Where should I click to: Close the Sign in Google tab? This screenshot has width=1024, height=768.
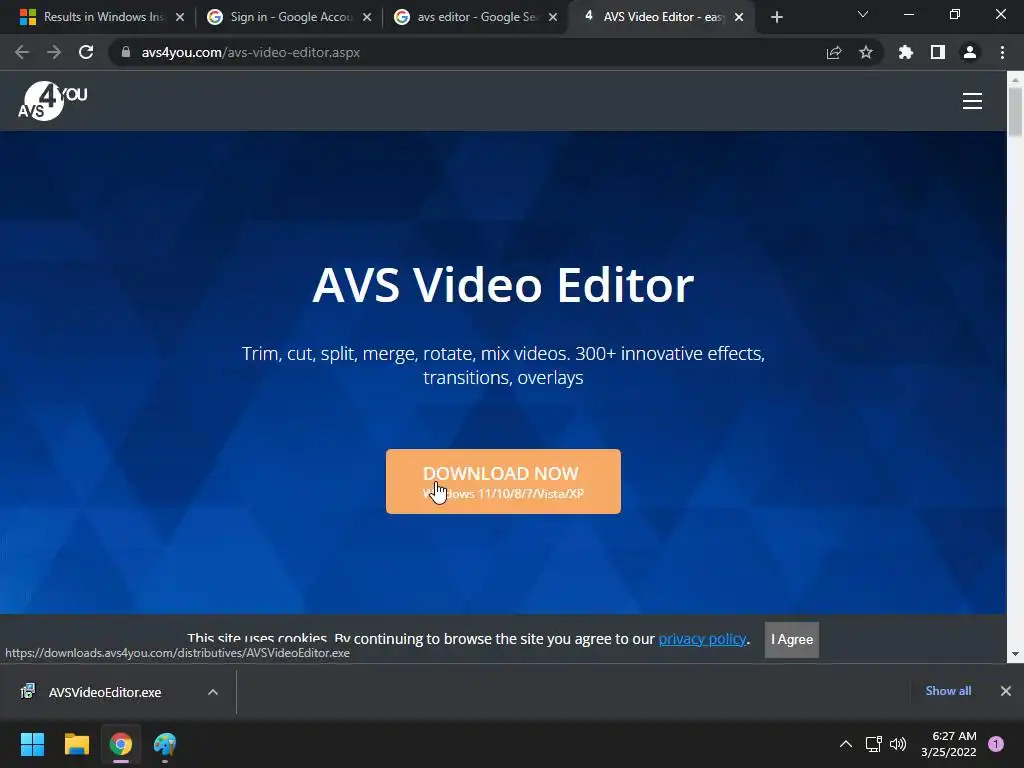[367, 17]
